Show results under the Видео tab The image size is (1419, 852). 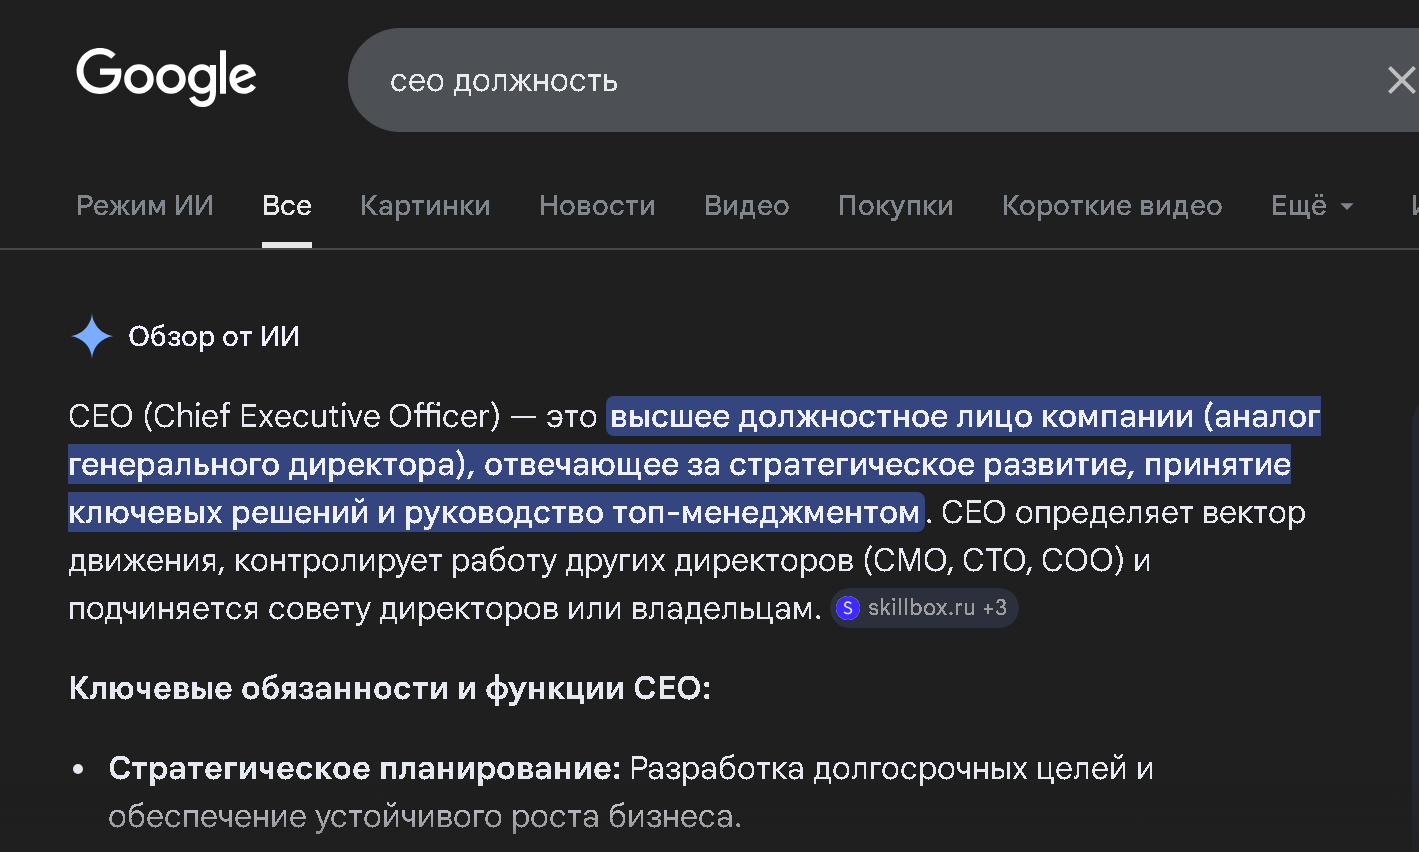click(x=746, y=206)
